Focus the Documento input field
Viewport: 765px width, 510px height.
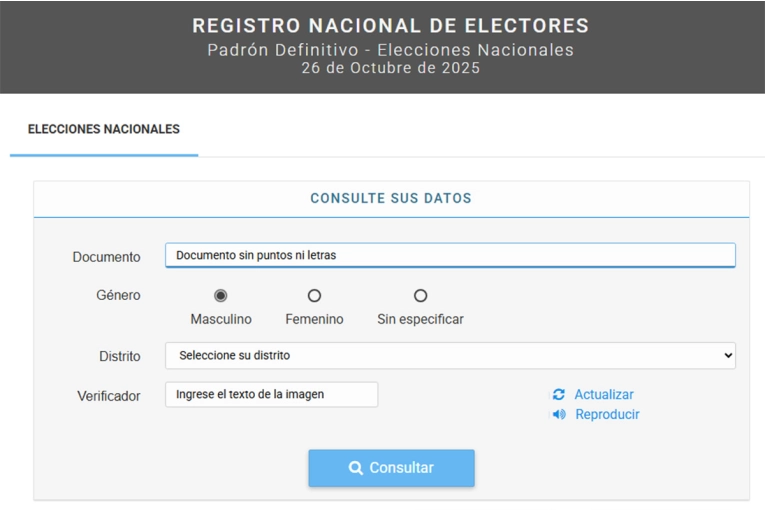450,256
